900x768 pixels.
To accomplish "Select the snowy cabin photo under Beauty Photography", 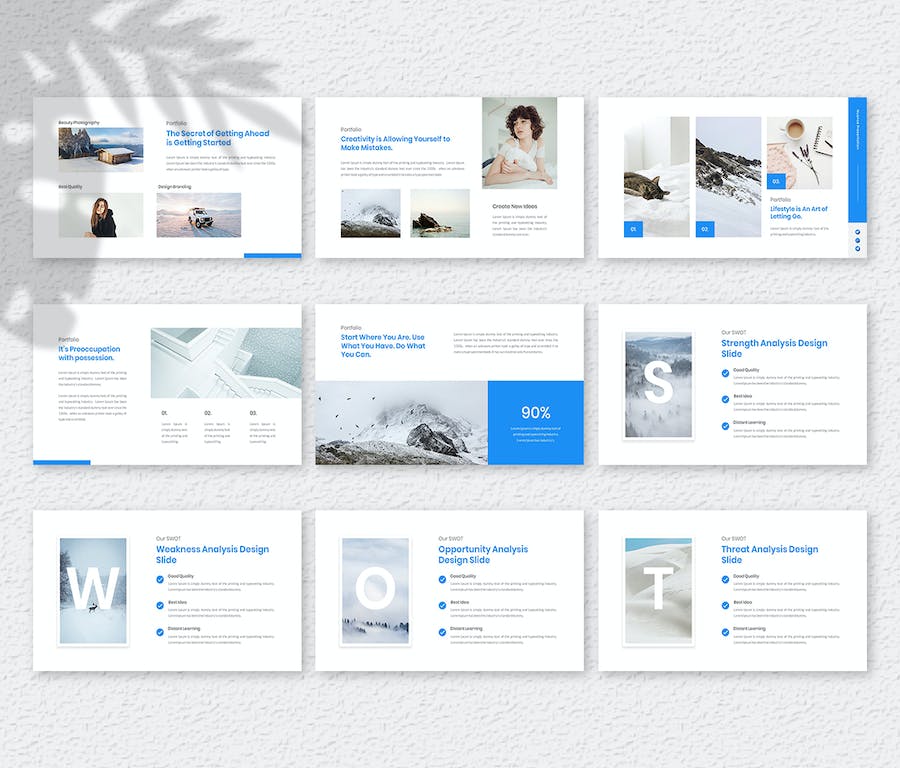I will pyautogui.click(x=100, y=149).
